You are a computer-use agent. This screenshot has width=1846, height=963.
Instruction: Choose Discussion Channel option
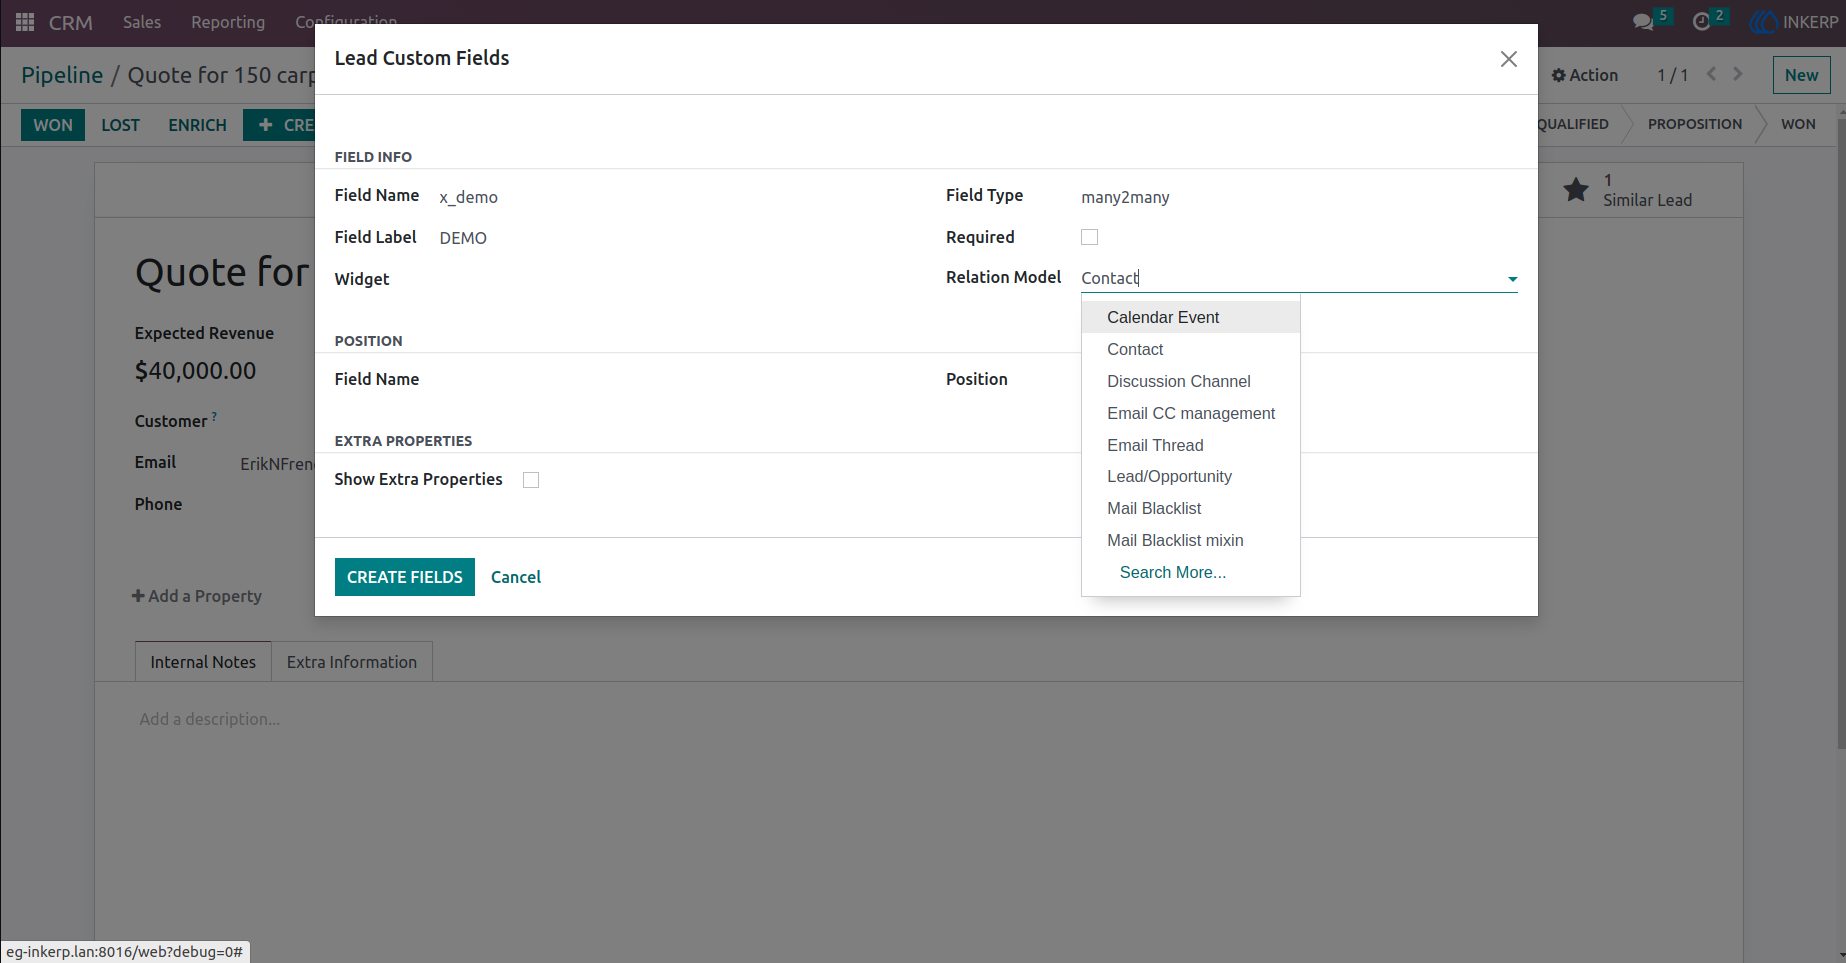click(1191, 381)
